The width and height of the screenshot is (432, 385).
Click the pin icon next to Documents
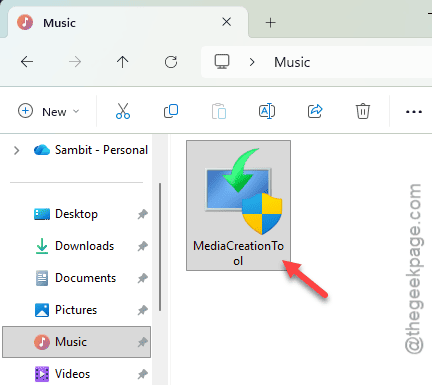click(143, 278)
